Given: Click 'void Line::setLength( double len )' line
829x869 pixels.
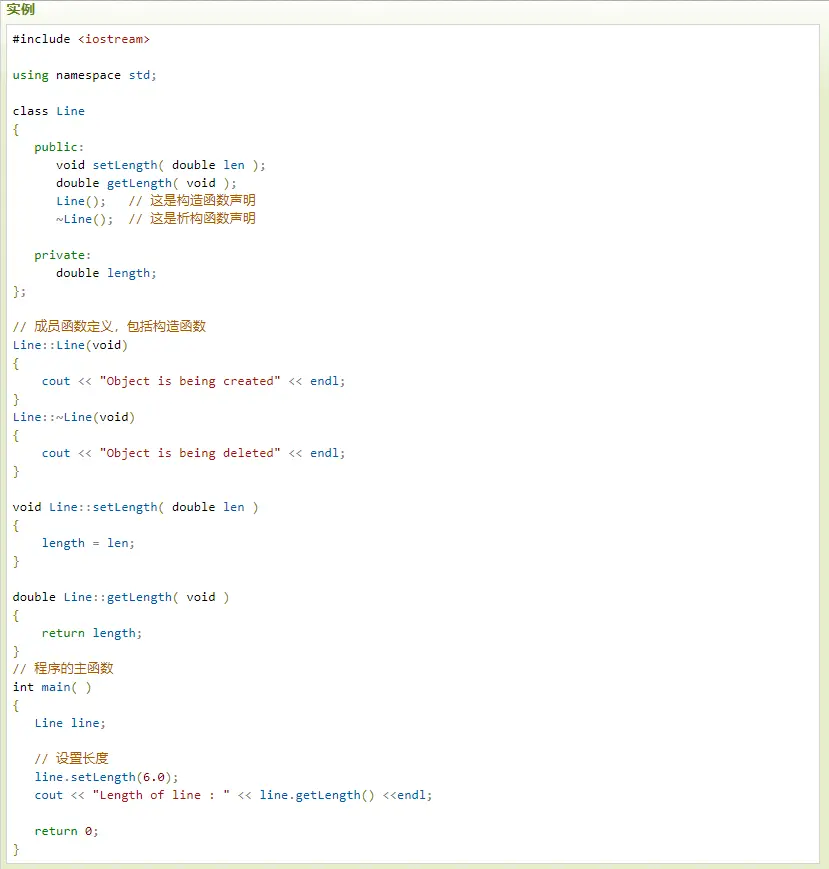Looking at the screenshot, I should point(135,507).
